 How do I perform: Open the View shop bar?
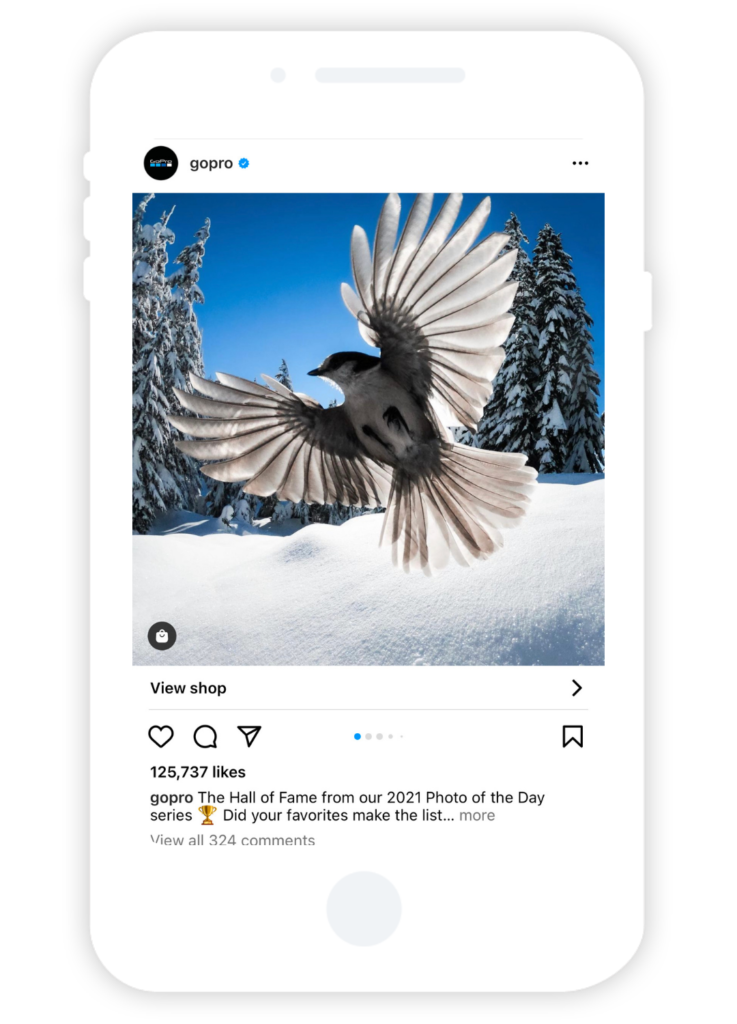pyautogui.click(x=368, y=688)
